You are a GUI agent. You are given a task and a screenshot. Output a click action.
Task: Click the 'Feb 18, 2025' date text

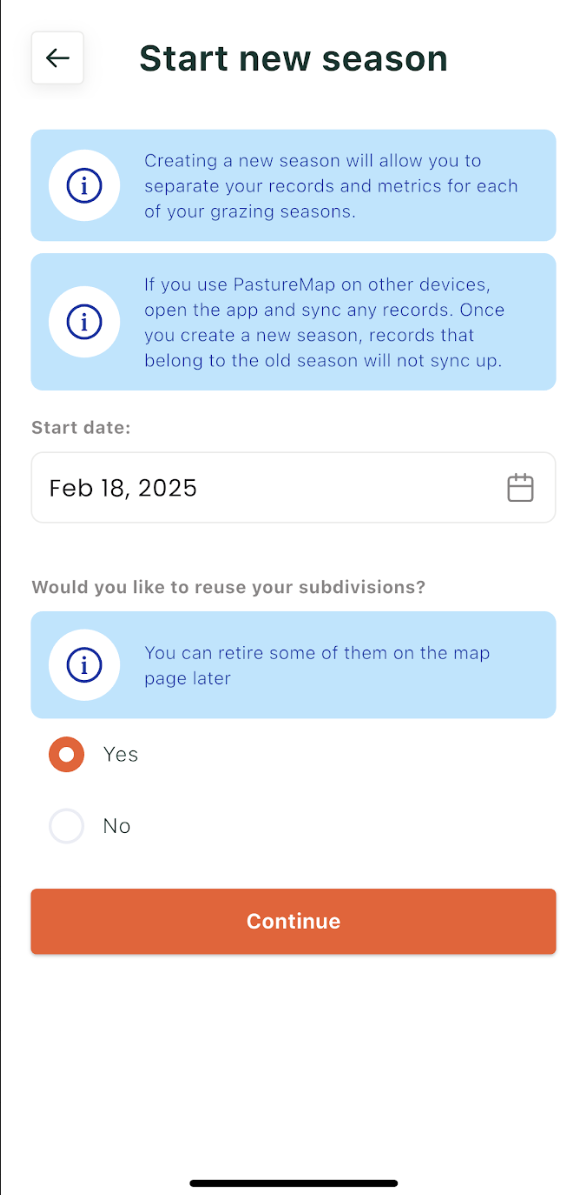[123, 488]
